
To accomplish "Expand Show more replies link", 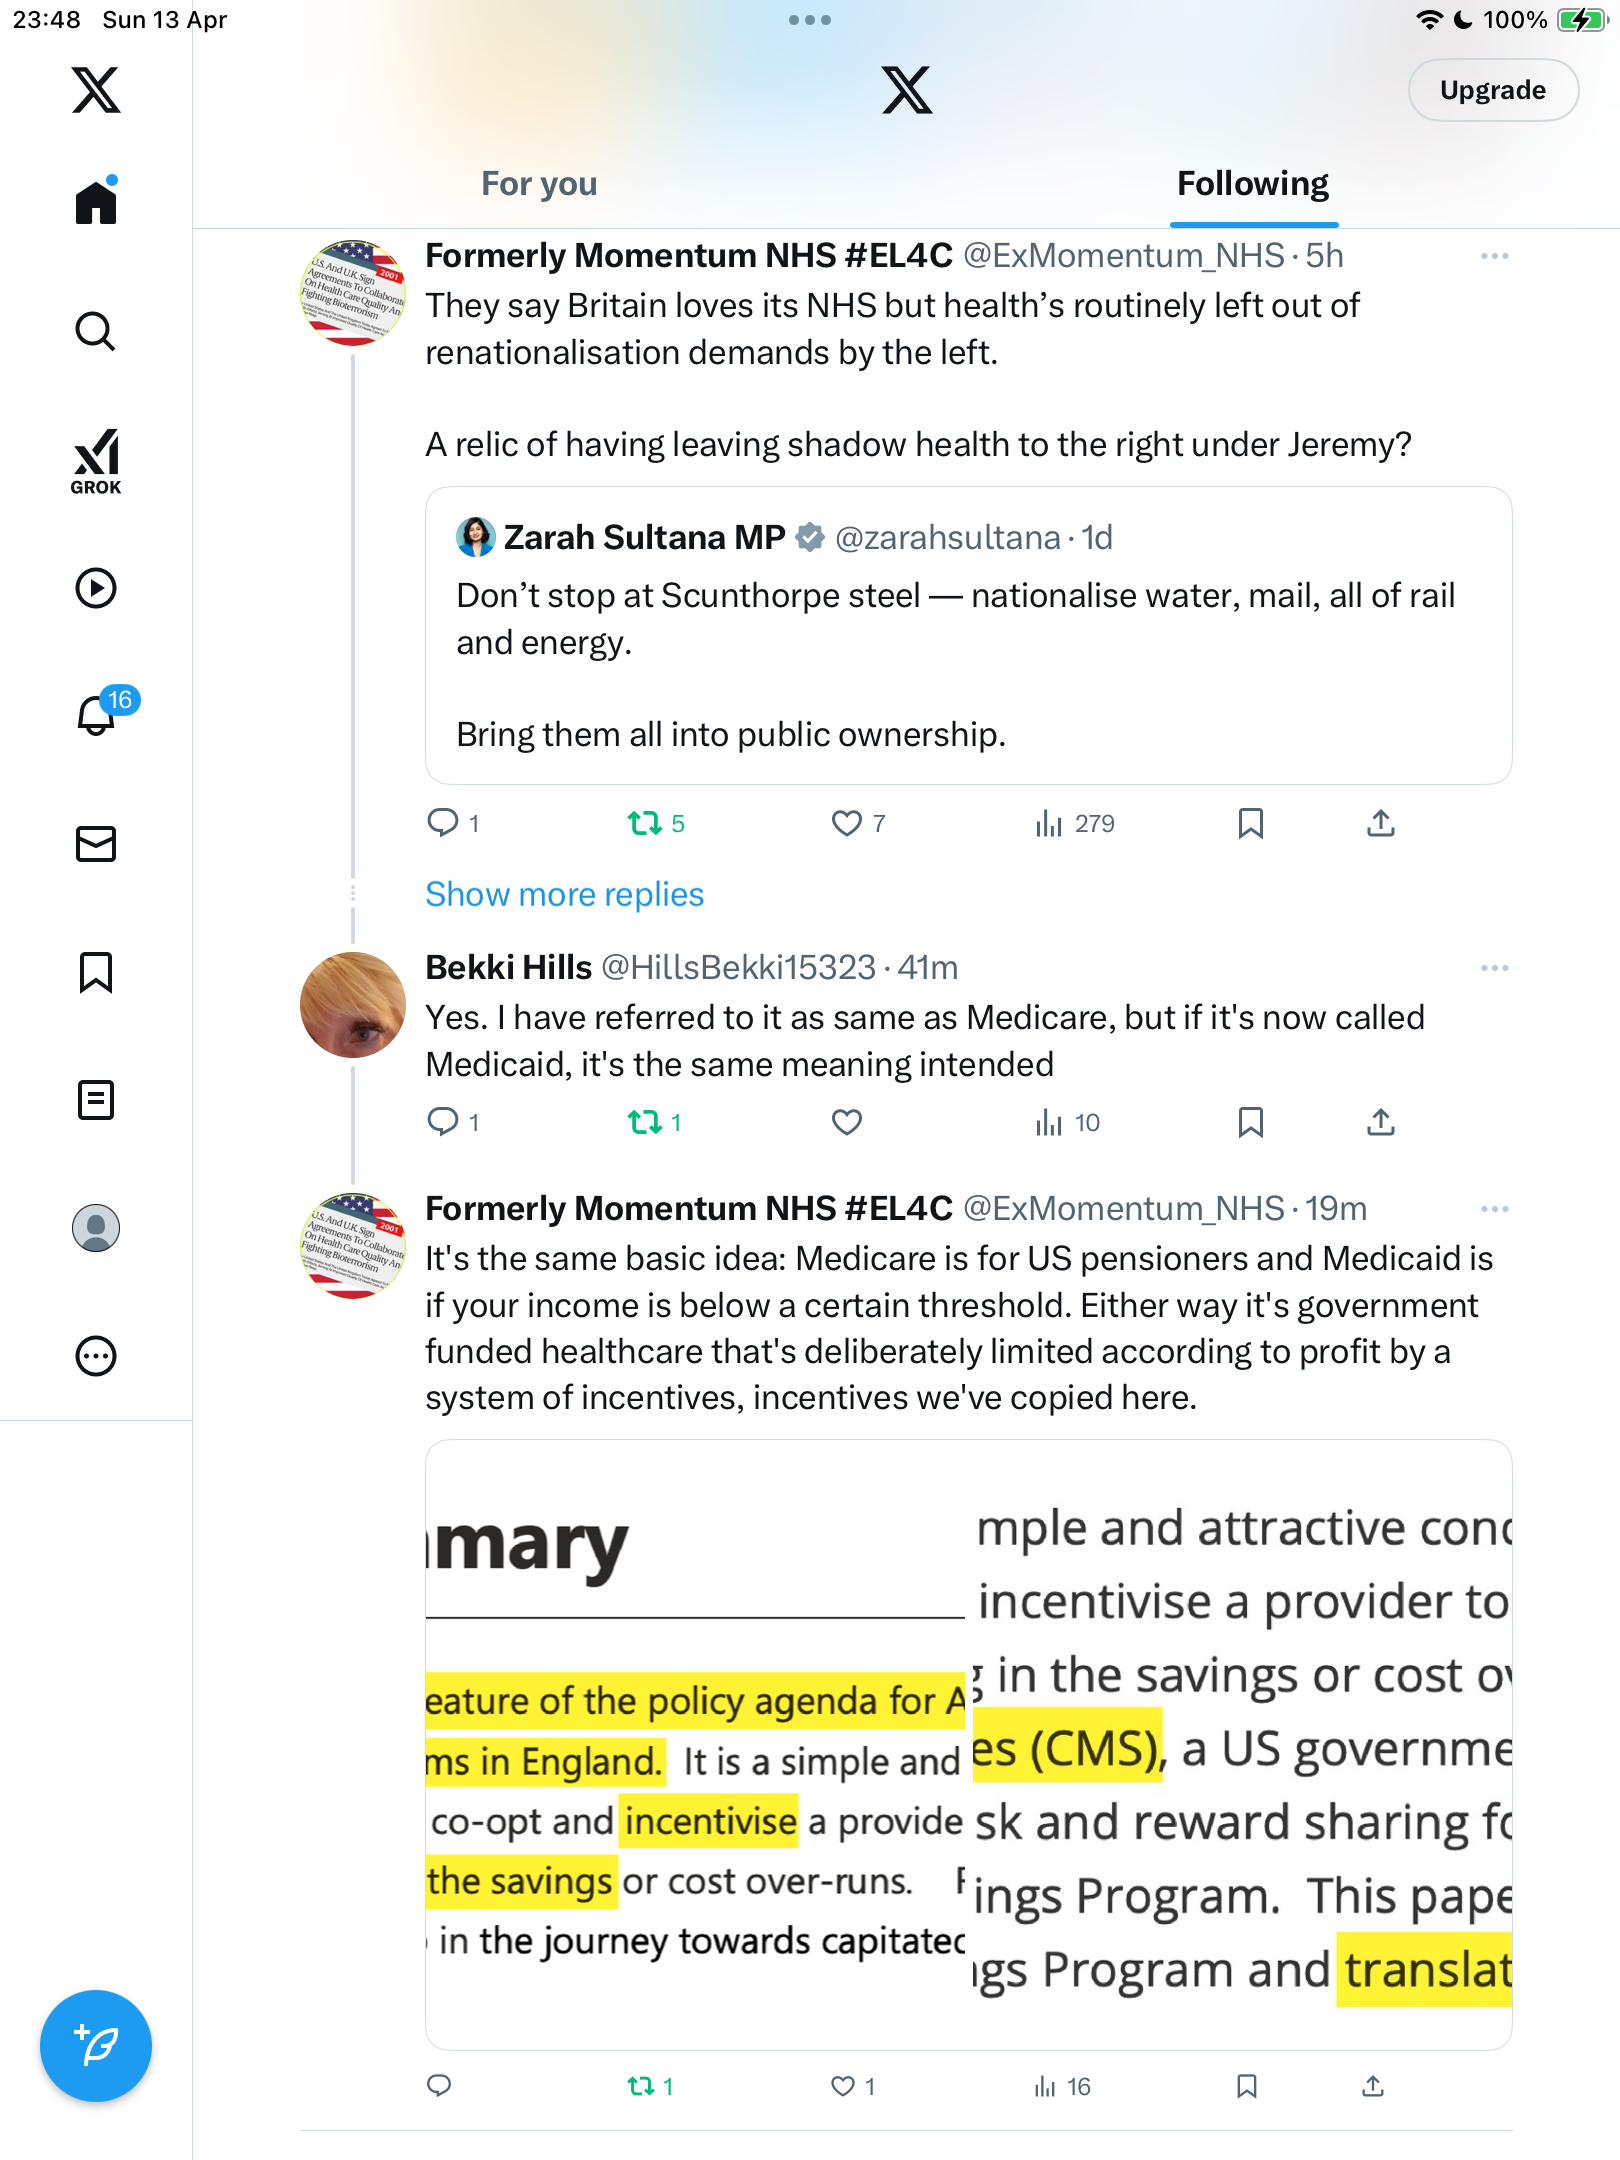I will 565,894.
